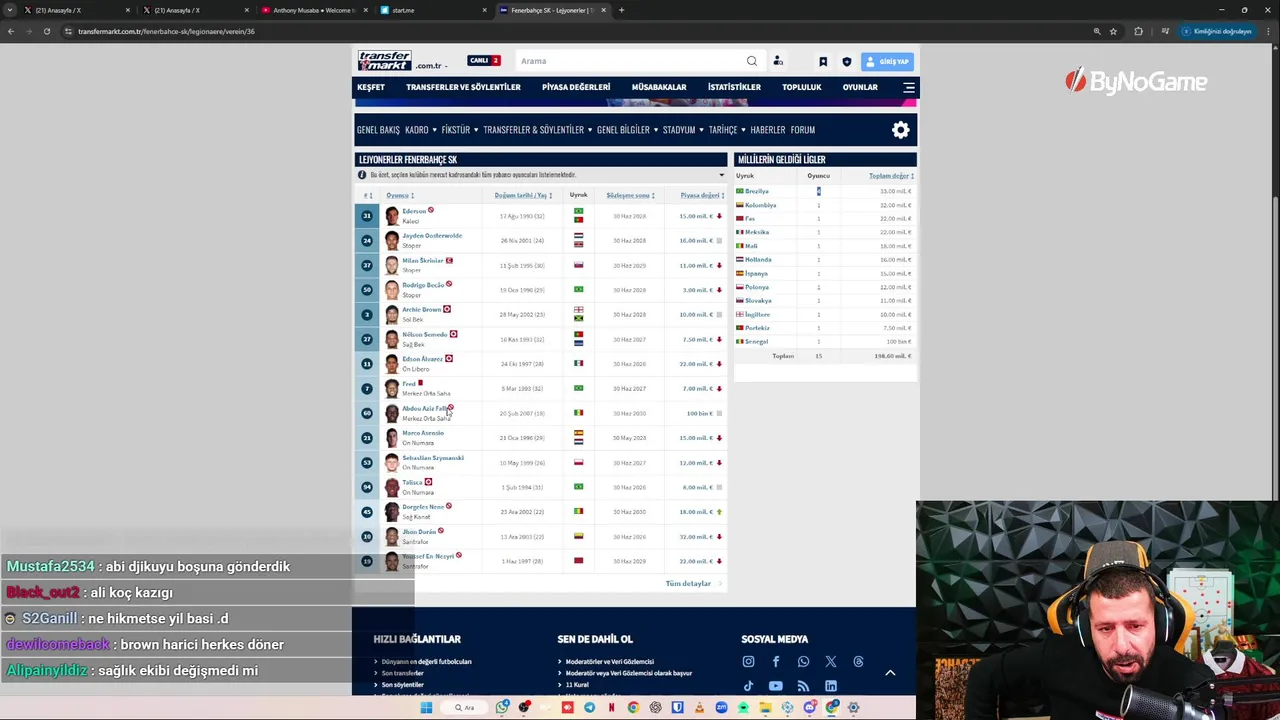The width and height of the screenshot is (1280, 720).
Task: Open TRANSFERLER VE SÖYLENTİLER main menu
Action: point(463,87)
